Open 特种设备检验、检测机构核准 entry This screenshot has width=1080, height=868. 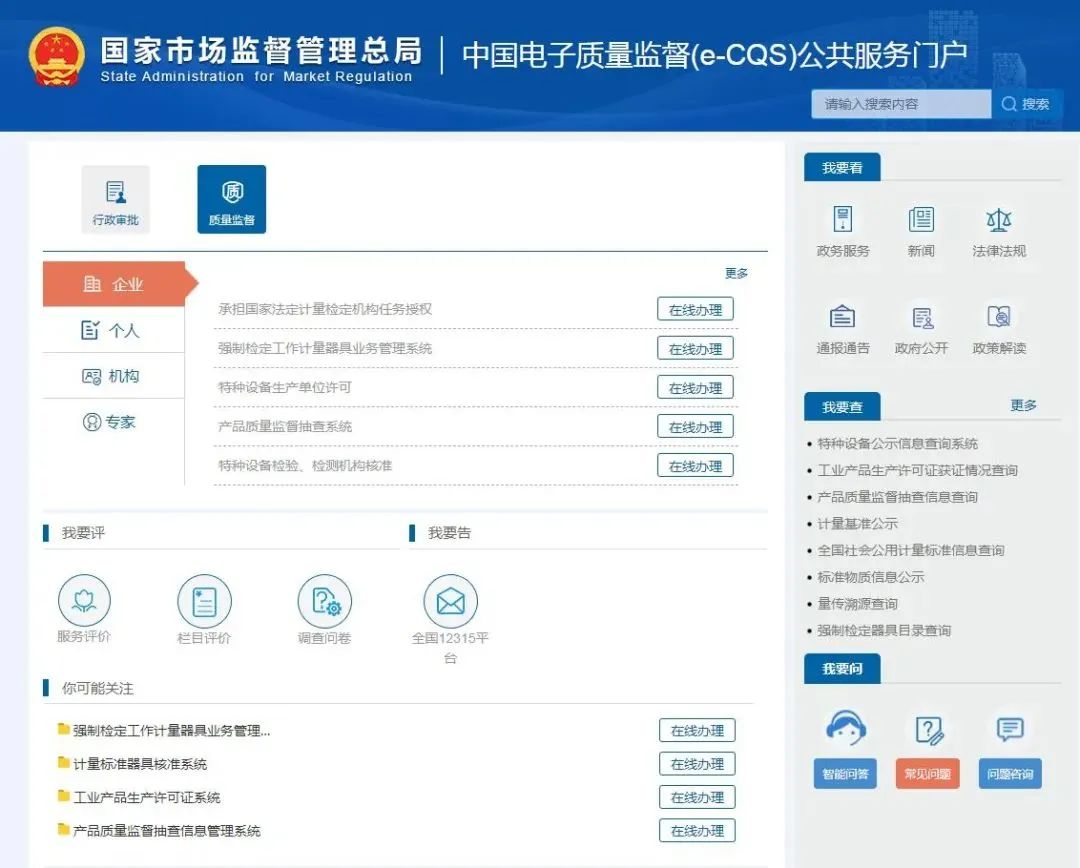pos(304,466)
